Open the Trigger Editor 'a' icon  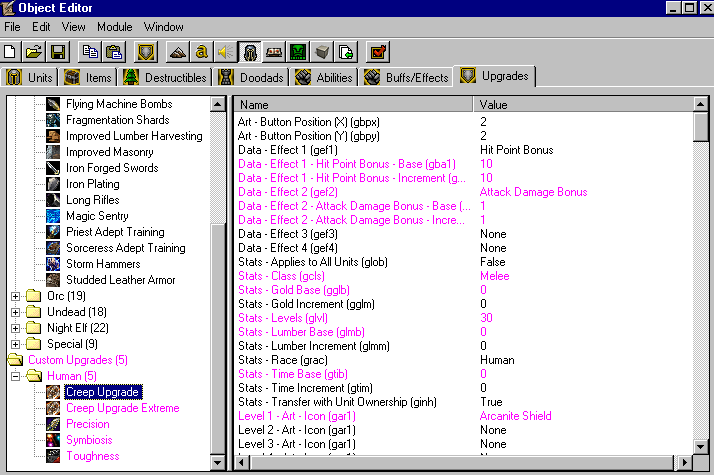pyautogui.click(x=201, y=52)
